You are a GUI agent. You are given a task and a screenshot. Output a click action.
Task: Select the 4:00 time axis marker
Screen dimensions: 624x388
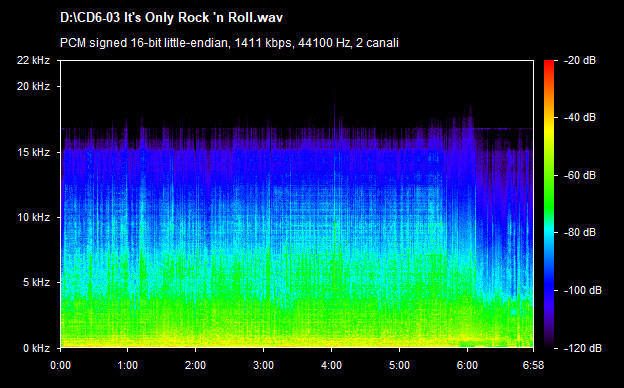coord(332,365)
